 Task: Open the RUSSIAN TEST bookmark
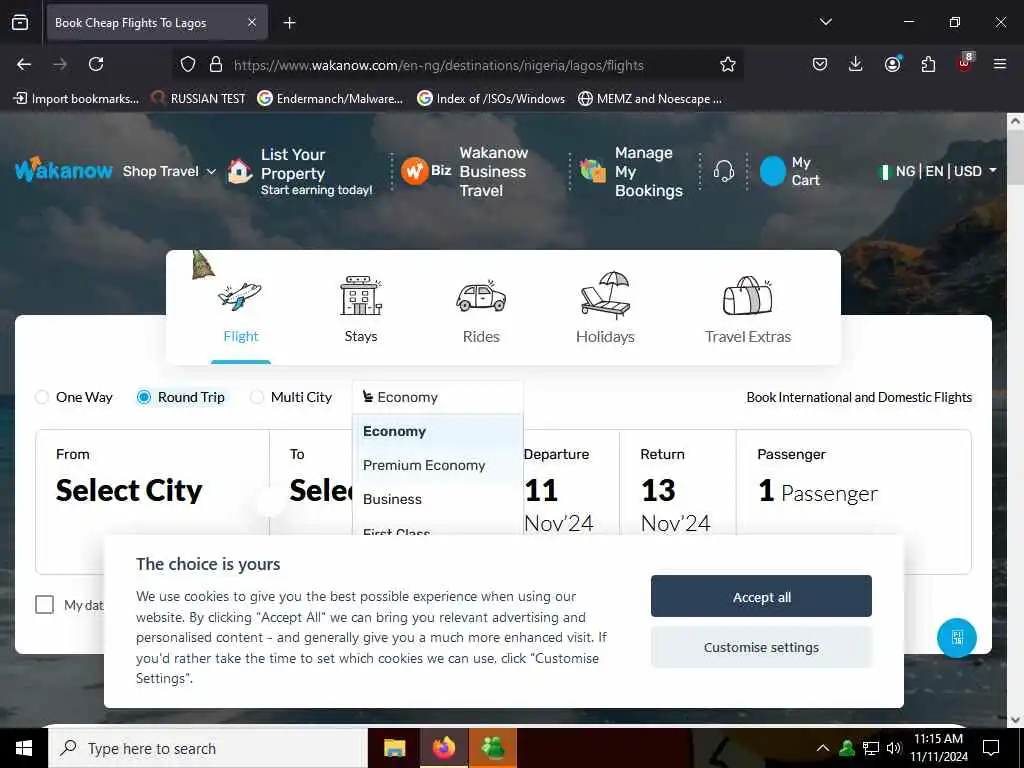(x=198, y=99)
